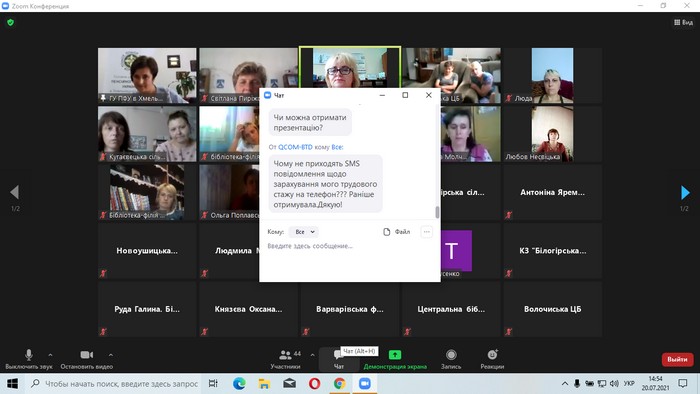
Task: Click the QCOM-BTD sender name link
Action: 295,147
